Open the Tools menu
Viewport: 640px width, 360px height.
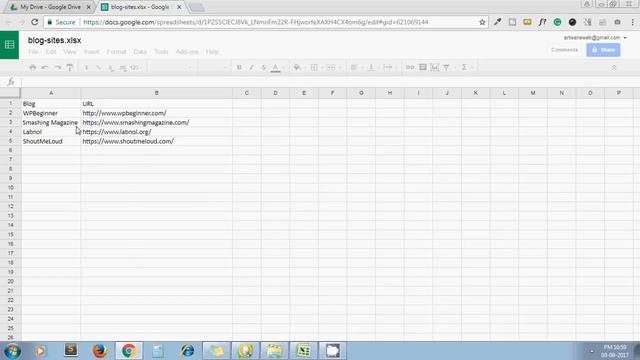pyautogui.click(x=161, y=52)
